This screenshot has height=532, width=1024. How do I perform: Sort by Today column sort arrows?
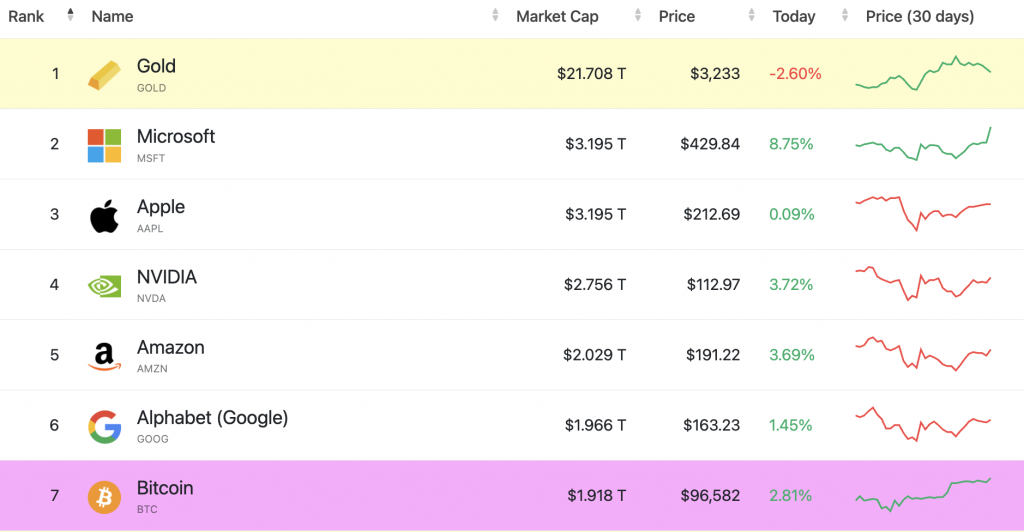[845, 16]
